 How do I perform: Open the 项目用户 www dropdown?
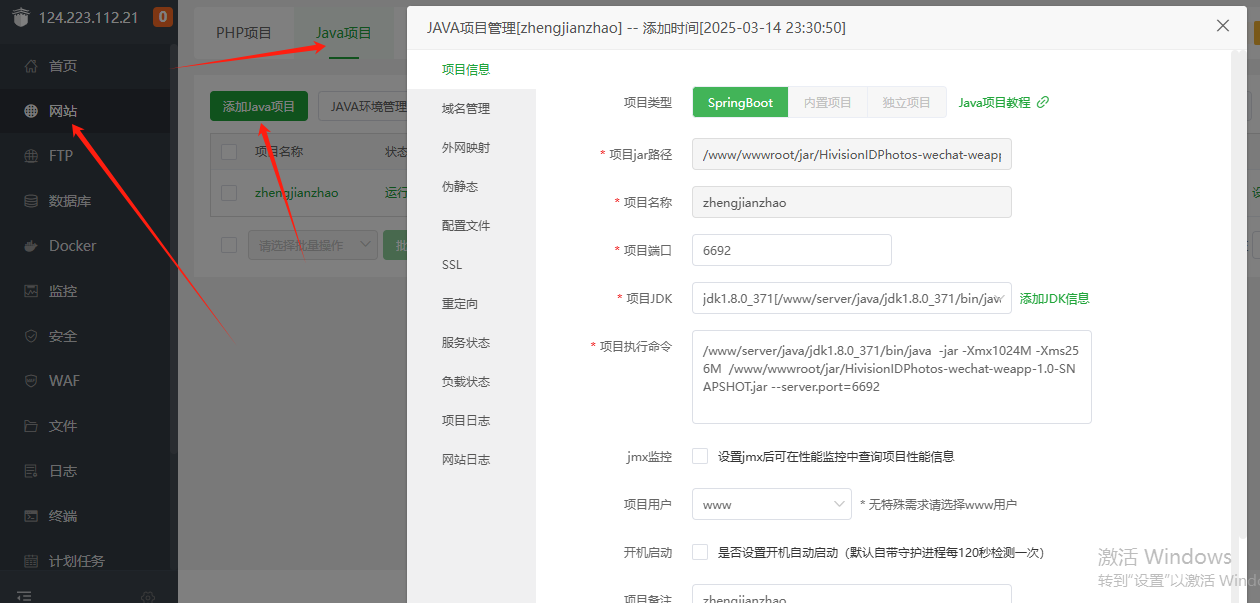coord(772,504)
